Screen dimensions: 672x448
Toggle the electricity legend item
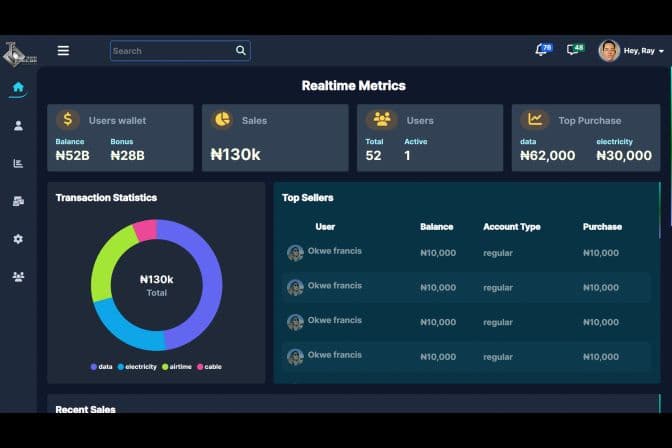(138, 367)
